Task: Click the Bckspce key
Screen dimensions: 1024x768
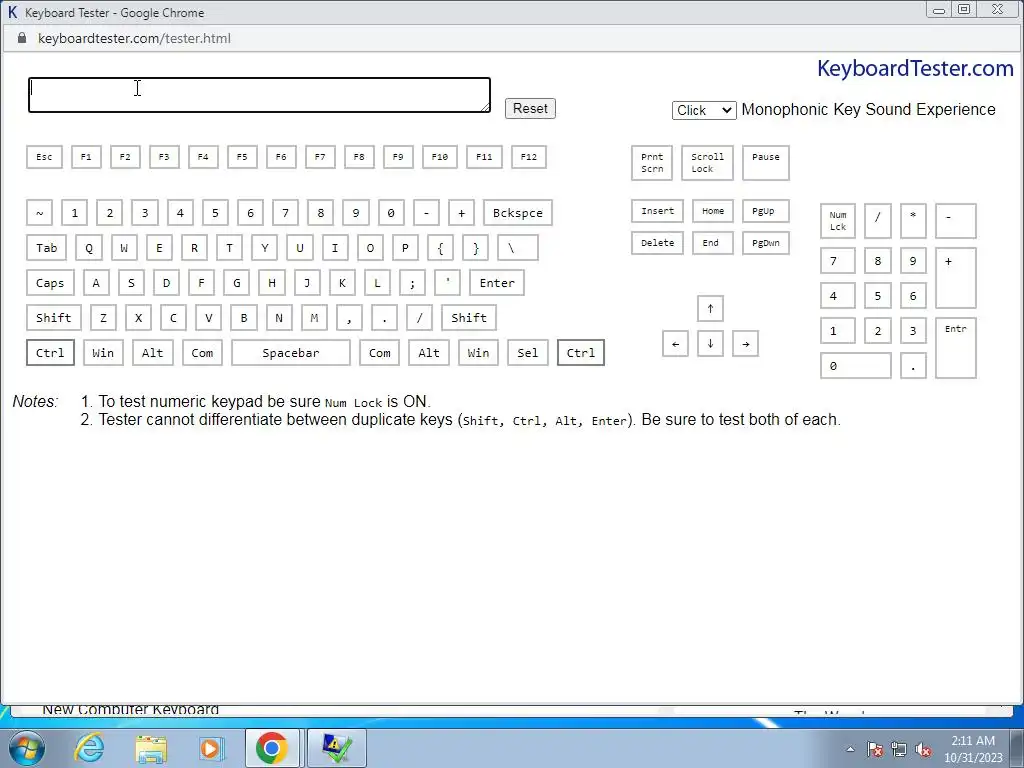Action: 518,213
